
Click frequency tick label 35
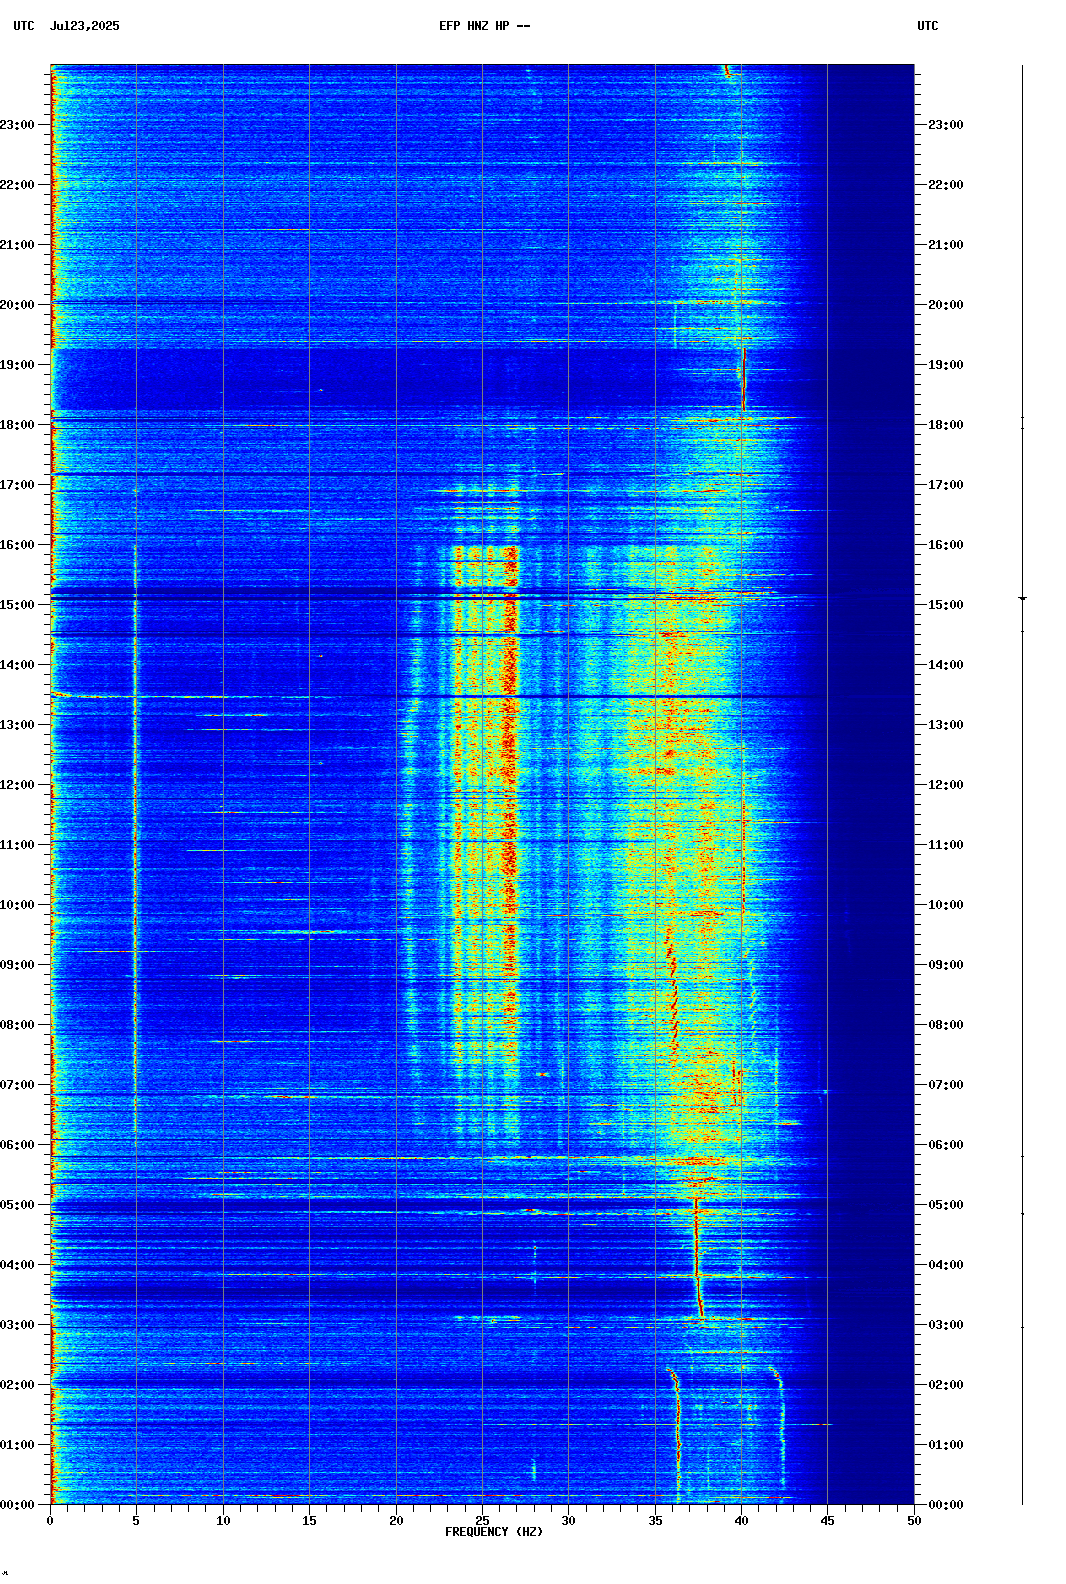tap(655, 1521)
